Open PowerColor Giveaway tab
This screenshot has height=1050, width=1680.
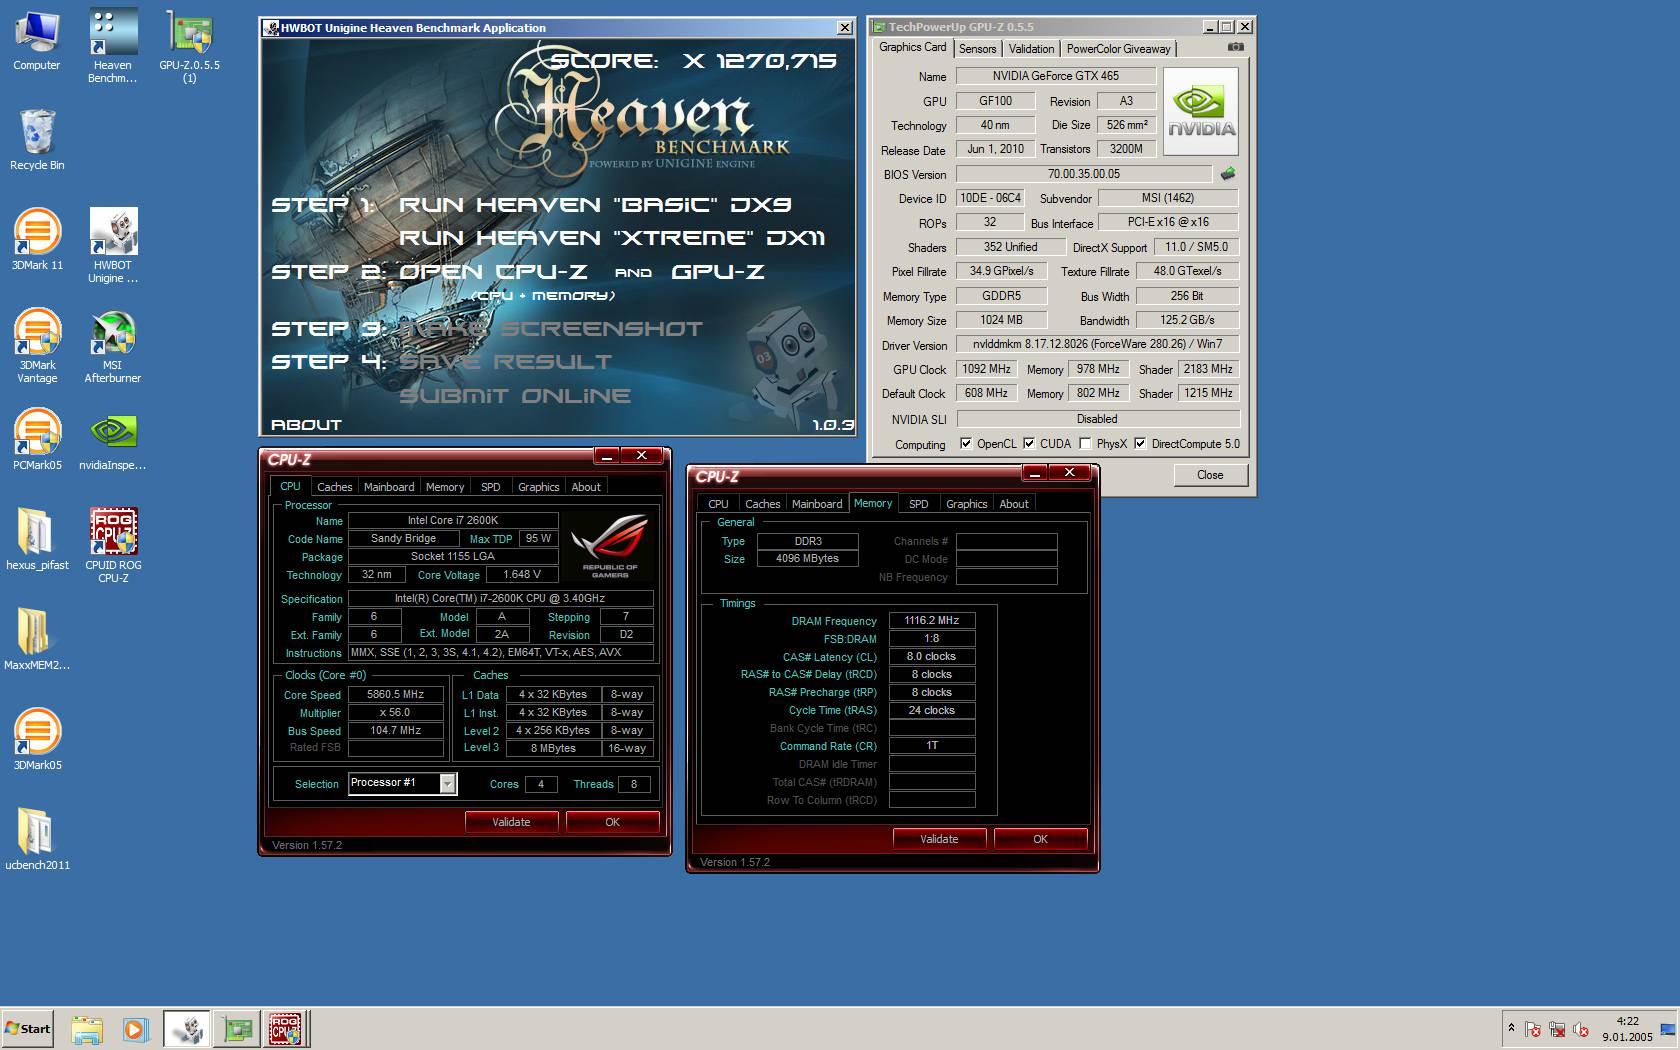(x=1118, y=49)
